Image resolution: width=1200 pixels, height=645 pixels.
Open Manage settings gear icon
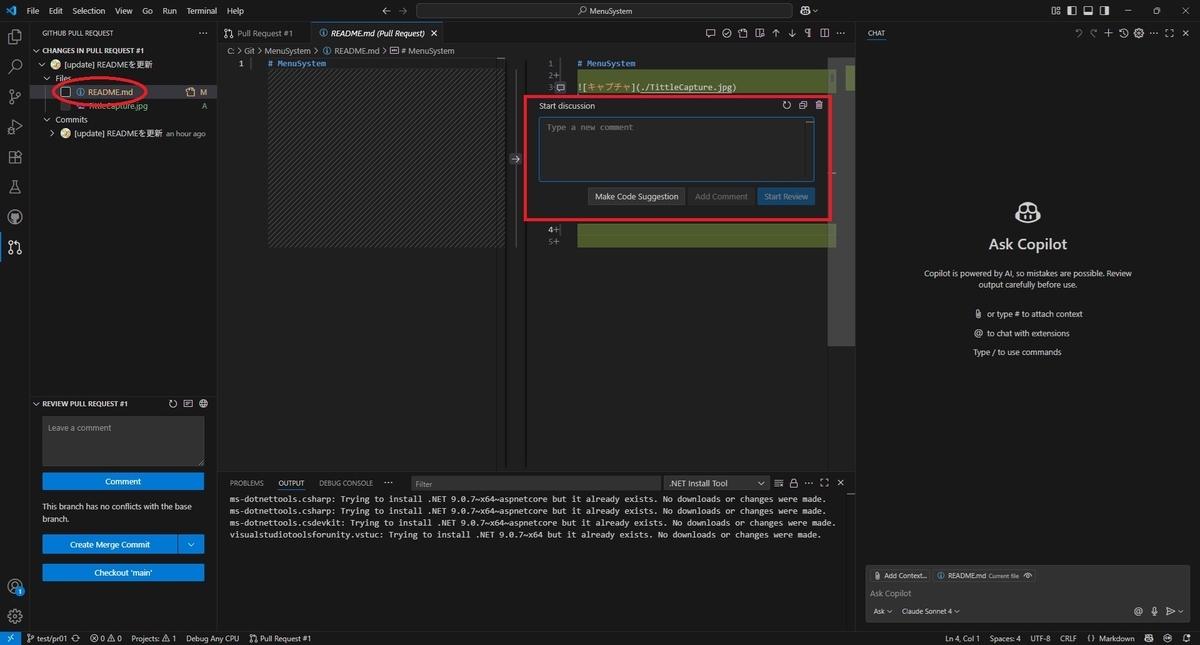[x=15, y=616]
